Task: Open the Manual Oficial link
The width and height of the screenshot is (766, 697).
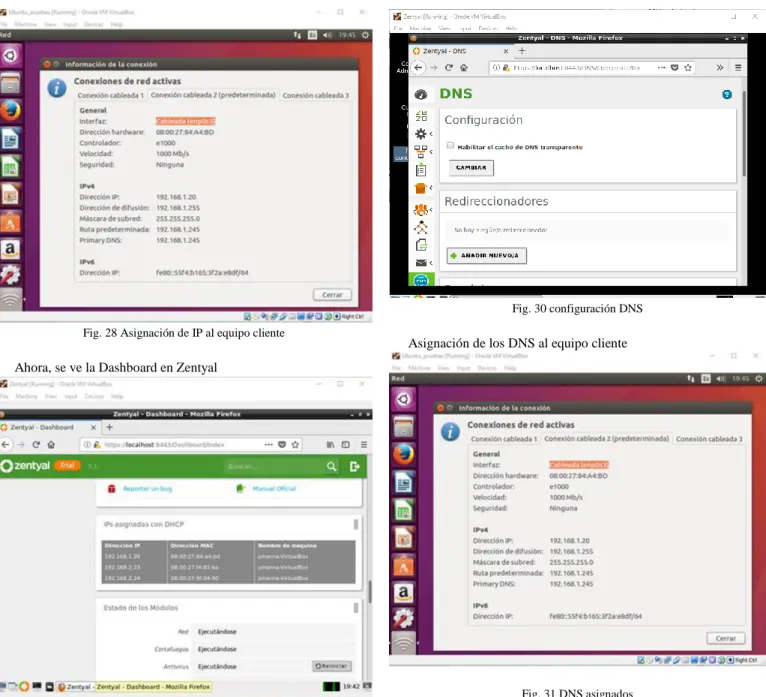Action: coord(274,488)
